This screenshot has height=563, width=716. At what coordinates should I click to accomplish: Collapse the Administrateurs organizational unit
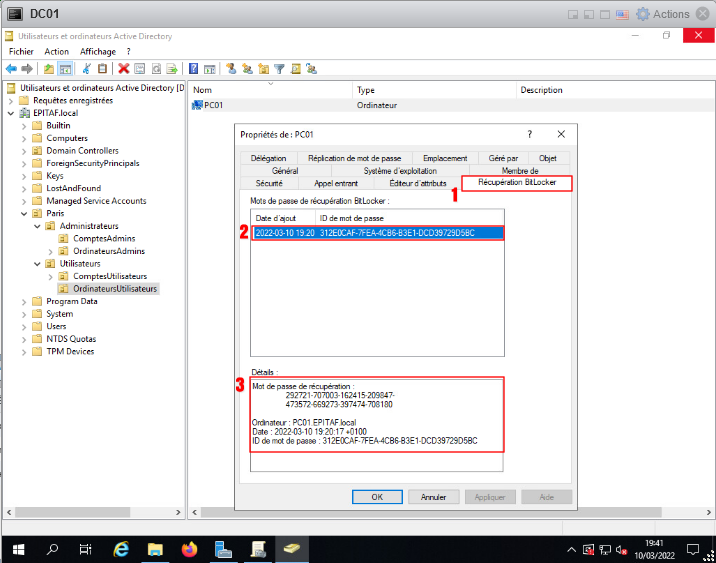[x=38, y=226]
